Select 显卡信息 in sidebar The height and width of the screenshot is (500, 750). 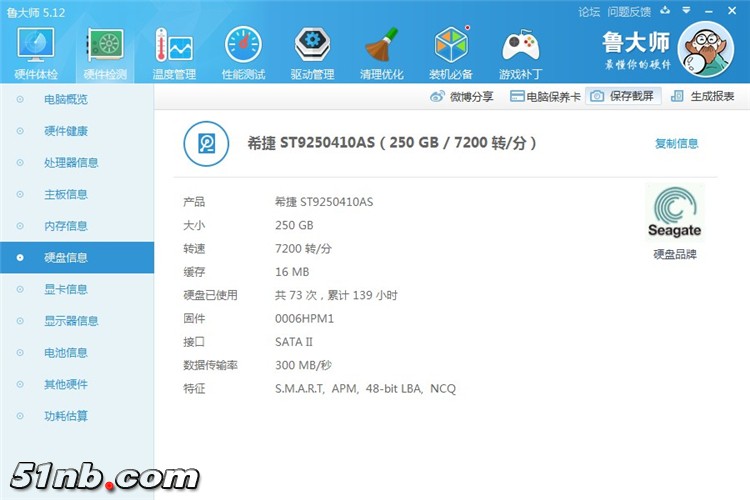(x=77, y=289)
